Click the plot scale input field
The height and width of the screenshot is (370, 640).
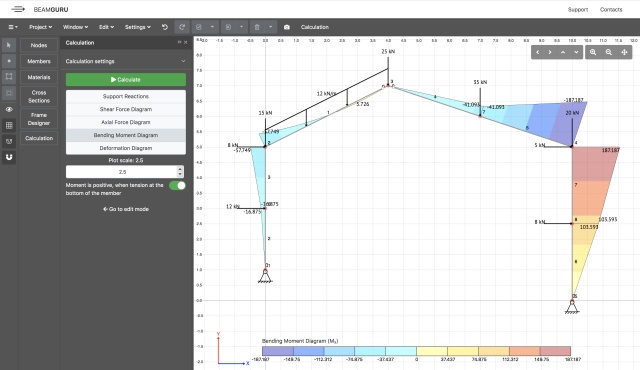pyautogui.click(x=121, y=172)
